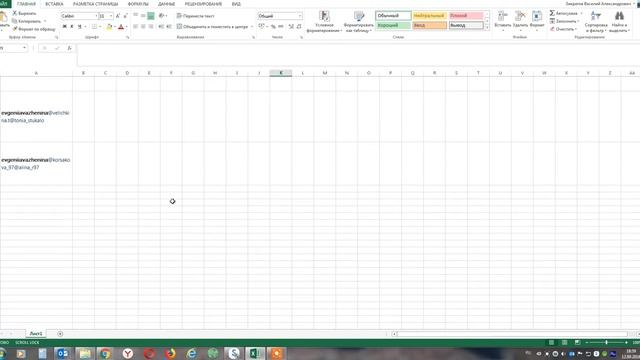Apply the red font color
The width and height of the screenshot is (640, 360).
coord(121,27)
